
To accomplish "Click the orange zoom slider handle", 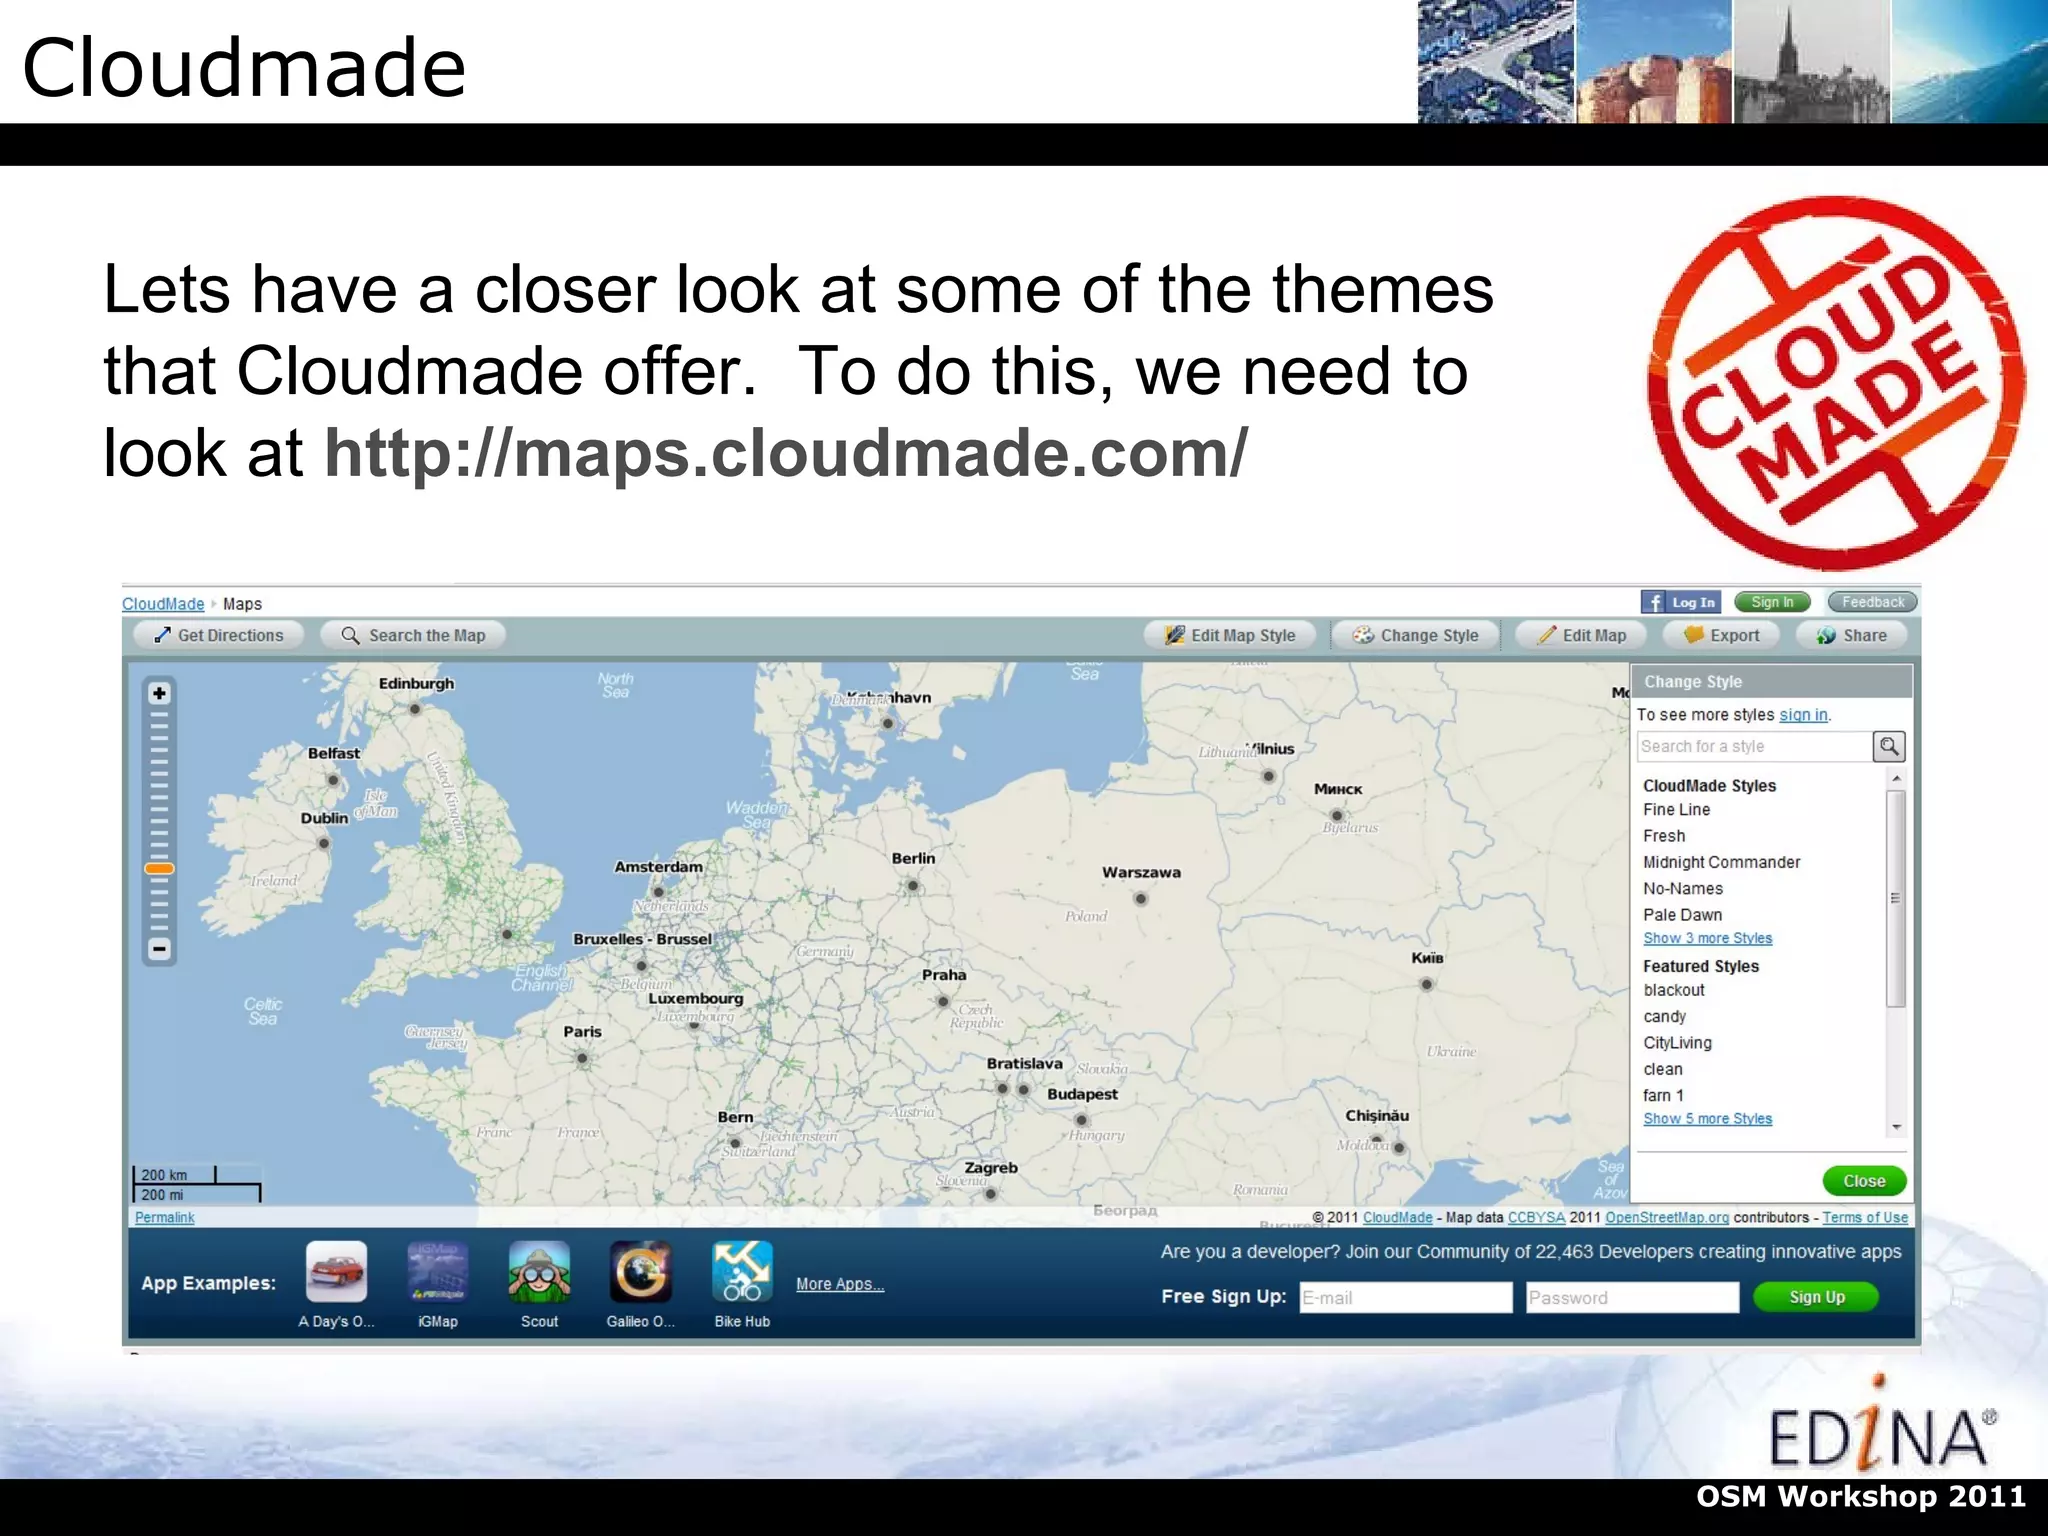I will point(159,869).
